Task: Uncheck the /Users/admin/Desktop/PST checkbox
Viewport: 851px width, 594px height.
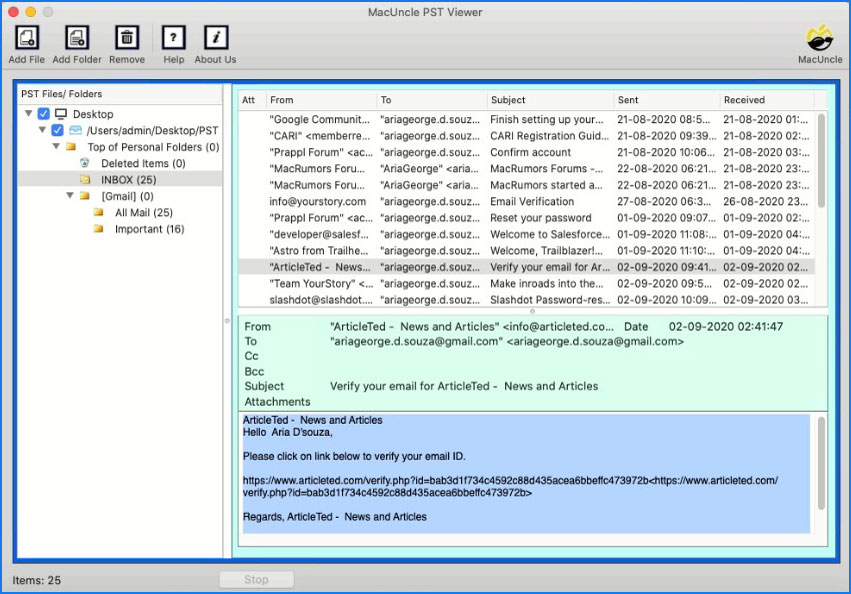Action: (x=55, y=130)
